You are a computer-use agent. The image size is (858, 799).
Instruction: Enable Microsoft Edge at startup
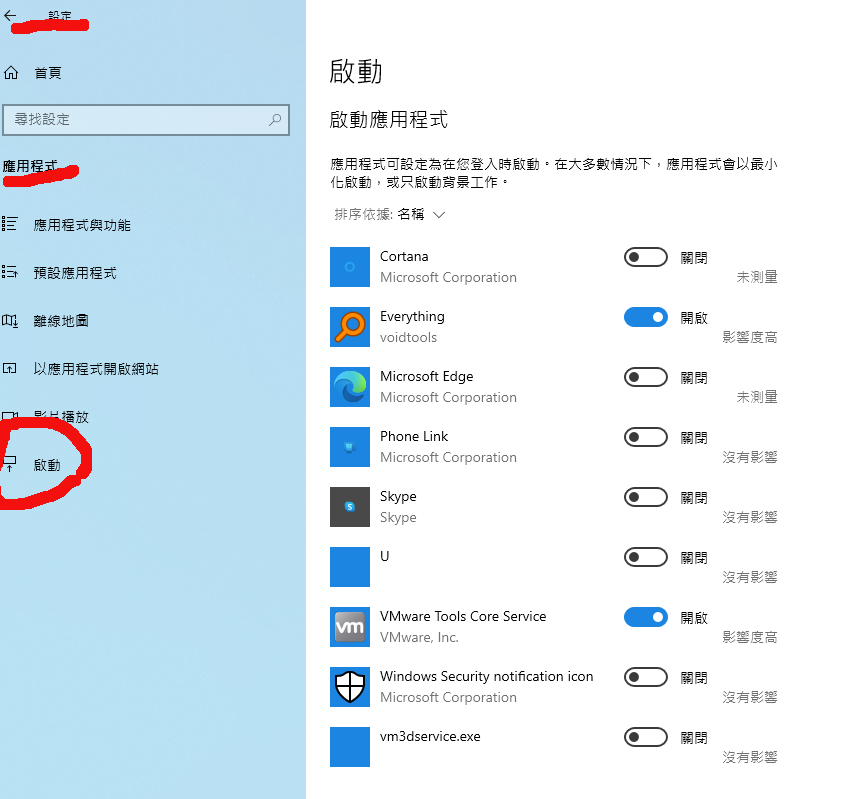645,378
